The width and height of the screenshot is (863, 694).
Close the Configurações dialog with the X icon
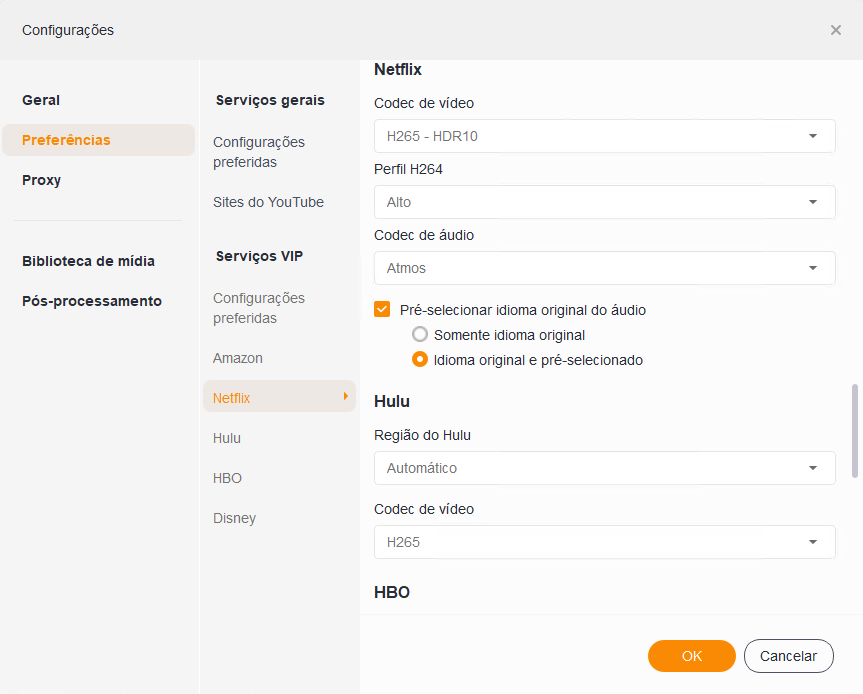(836, 30)
